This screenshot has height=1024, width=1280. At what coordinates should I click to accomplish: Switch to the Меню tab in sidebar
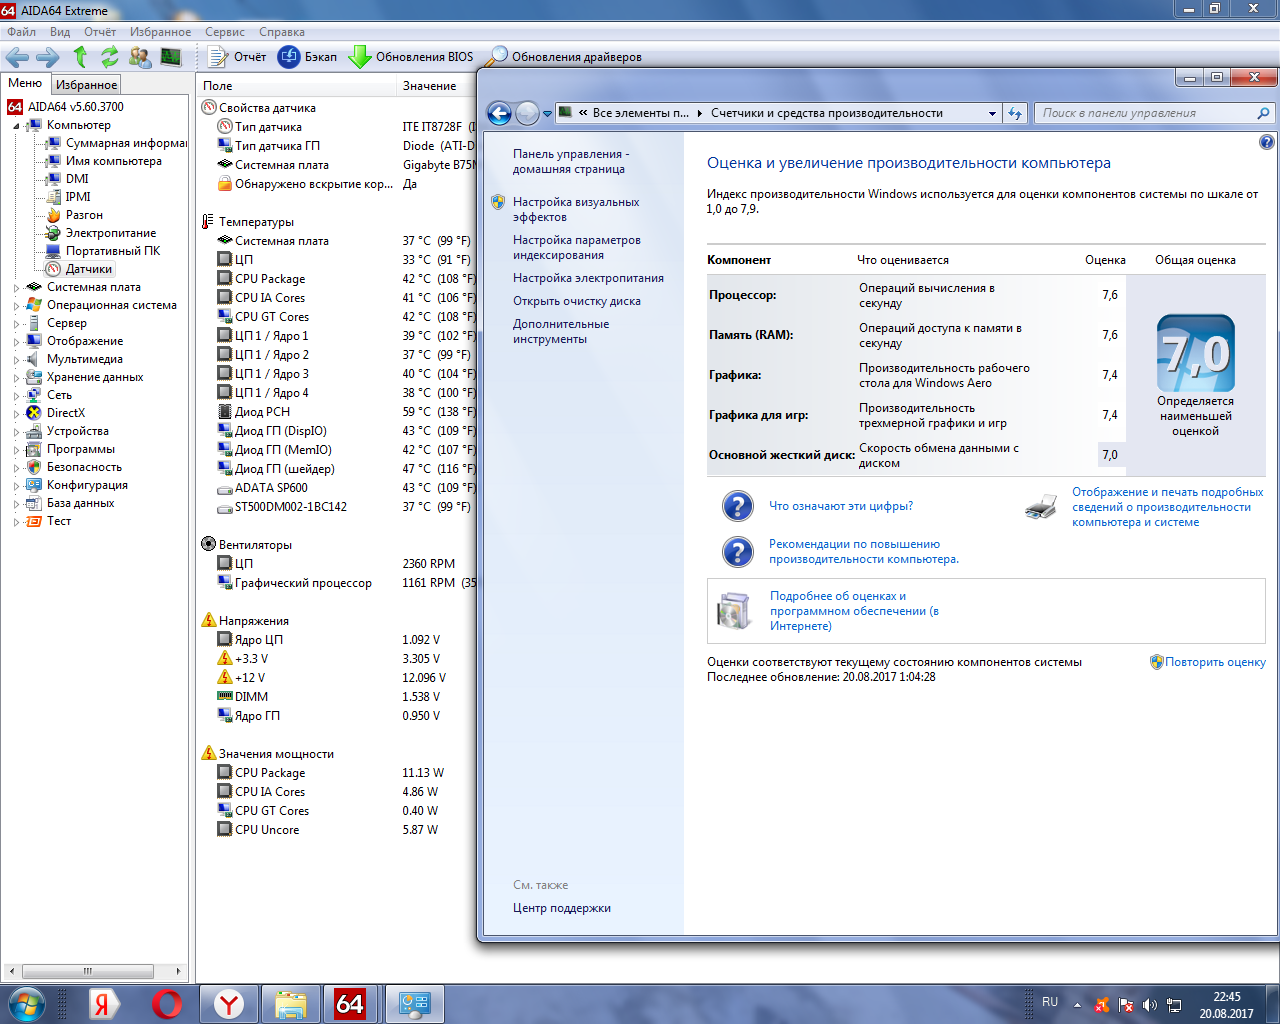(x=25, y=84)
